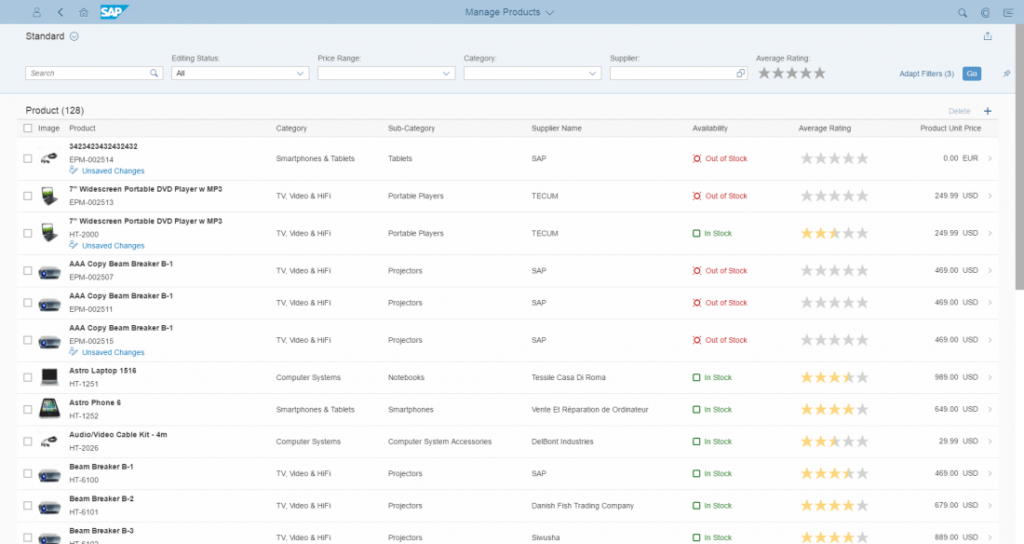The width and height of the screenshot is (1024, 544).
Task: Select checkbox for Beam Breaker B-2
Action: (27, 505)
